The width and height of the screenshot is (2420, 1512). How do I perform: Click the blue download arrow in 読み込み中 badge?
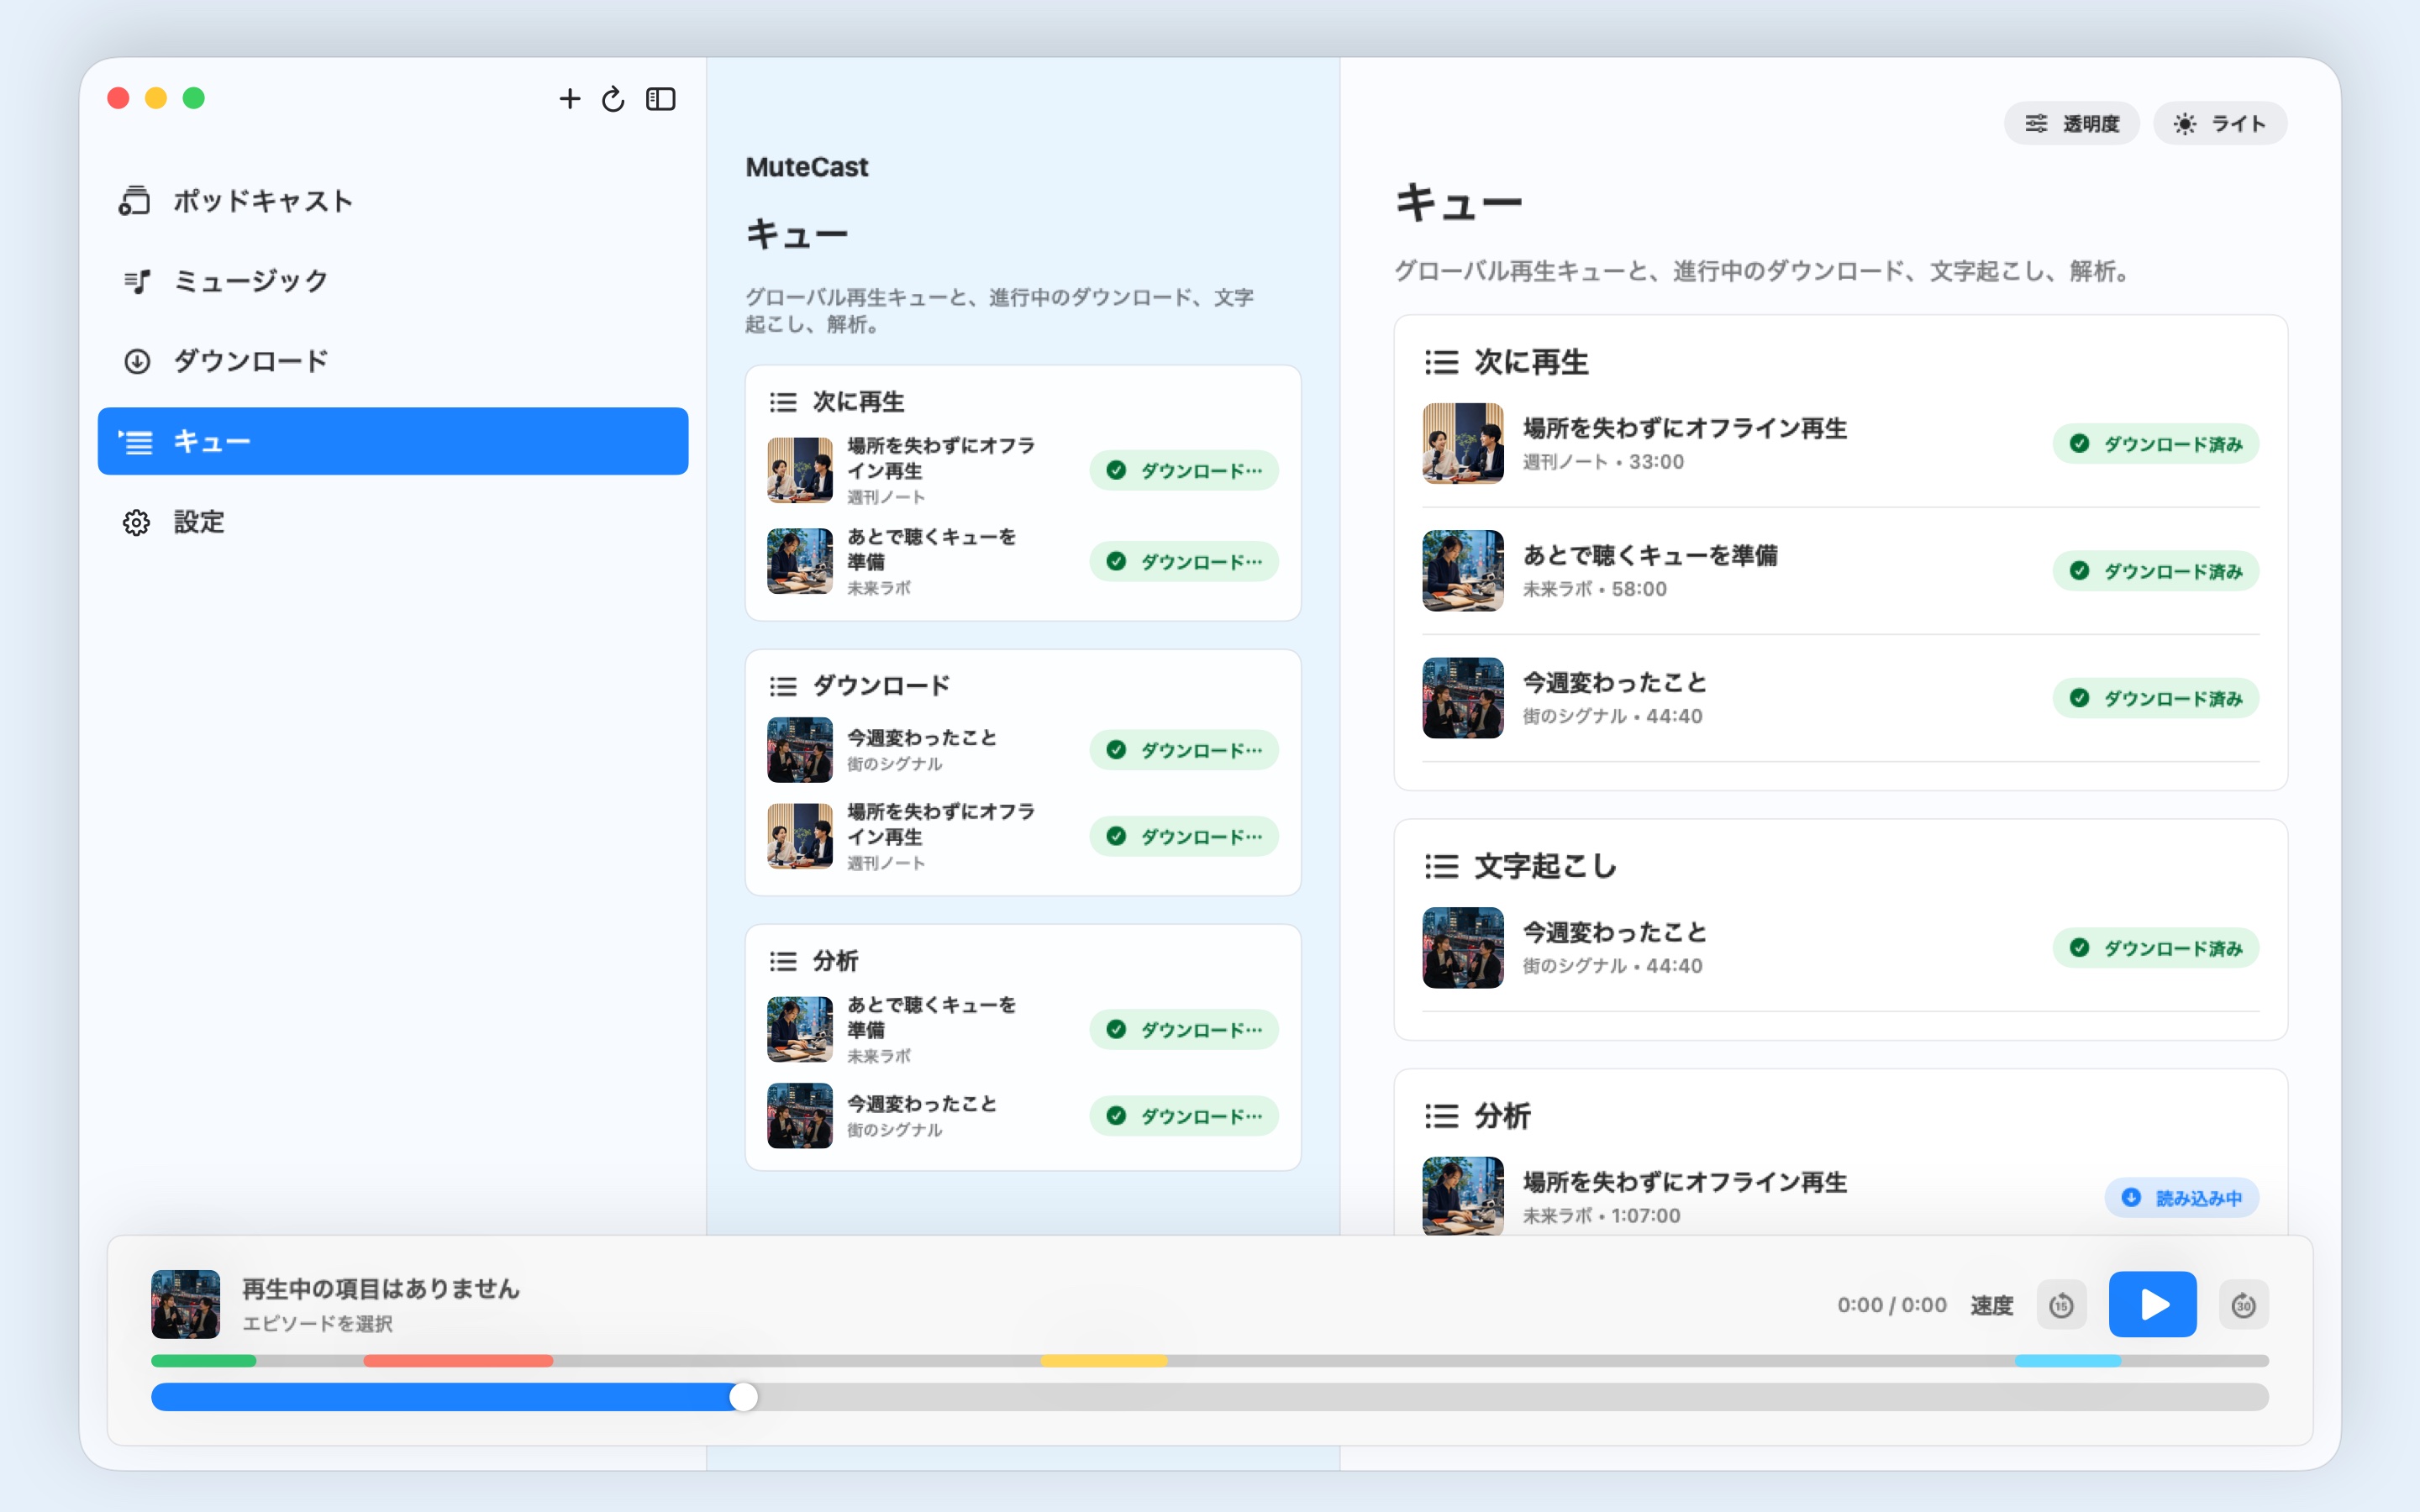pyautogui.click(x=2130, y=1197)
